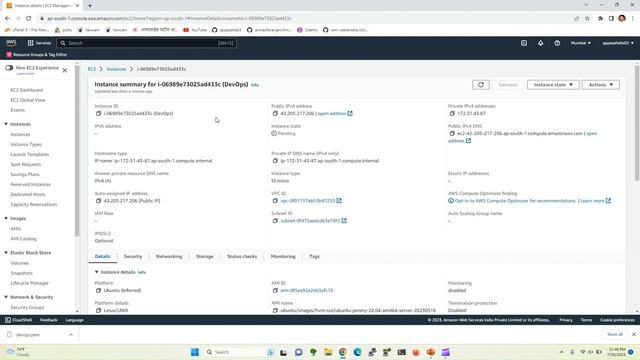The image size is (640, 360).
Task: Open File Explorer from the taskbar
Action: [x=328, y=352]
